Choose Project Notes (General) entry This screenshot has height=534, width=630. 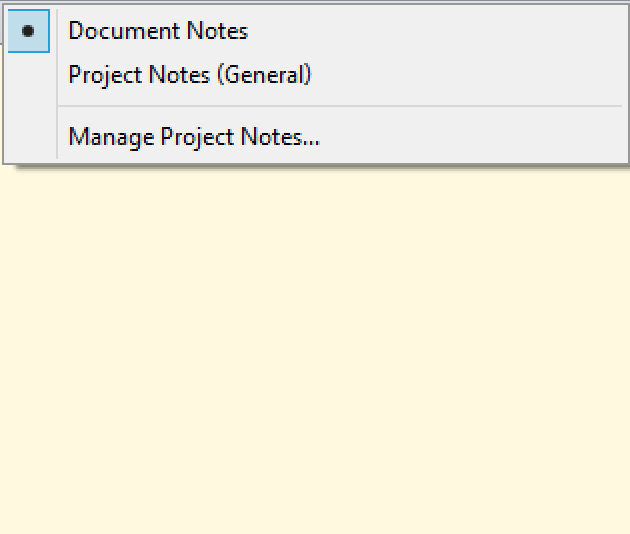click(x=190, y=75)
